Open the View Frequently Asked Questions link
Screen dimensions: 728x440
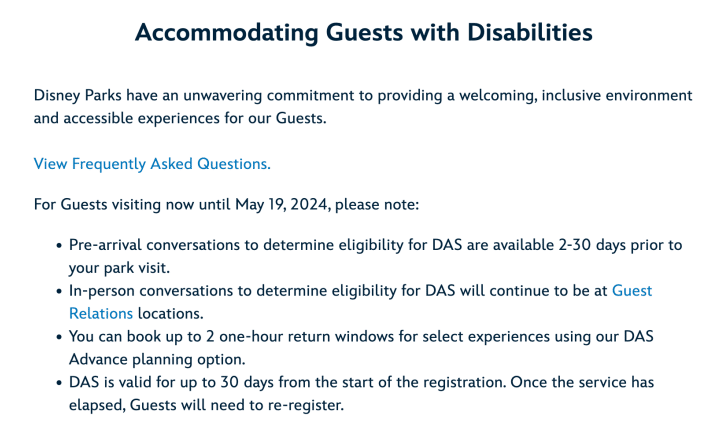(152, 164)
